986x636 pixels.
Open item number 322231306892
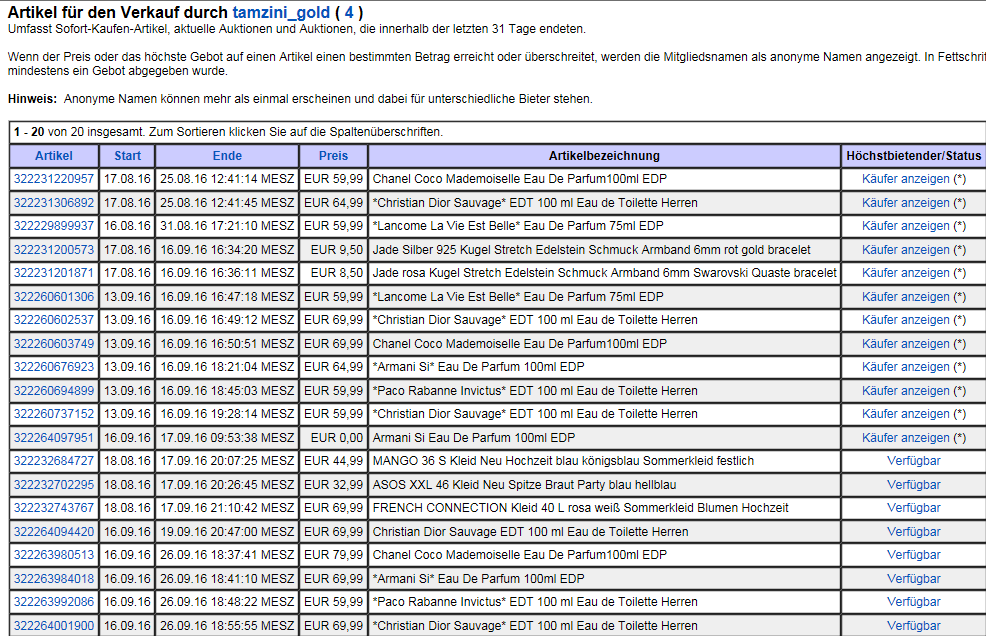(54, 203)
